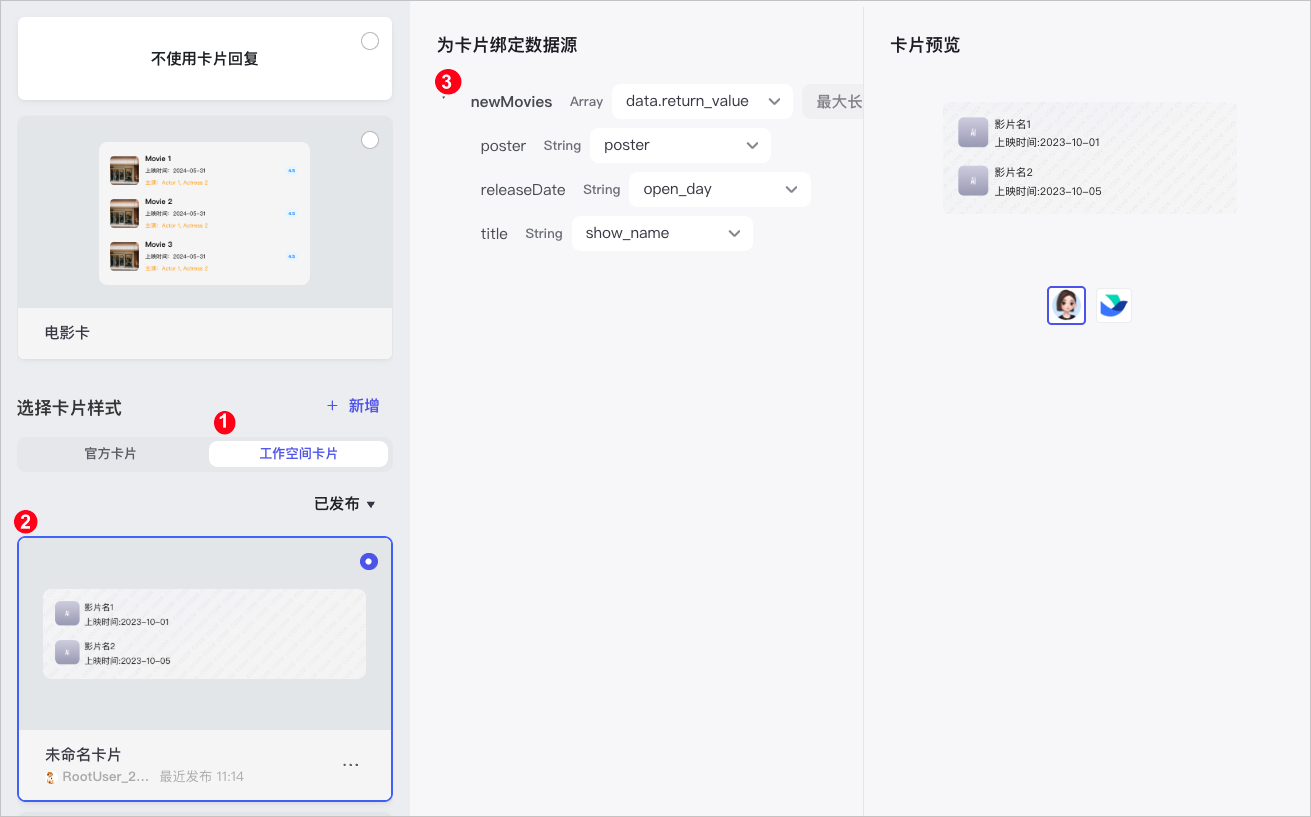The image size is (1311, 817).
Task: Select the 不使用卡片回复 radio button
Action: pyautogui.click(x=370, y=41)
